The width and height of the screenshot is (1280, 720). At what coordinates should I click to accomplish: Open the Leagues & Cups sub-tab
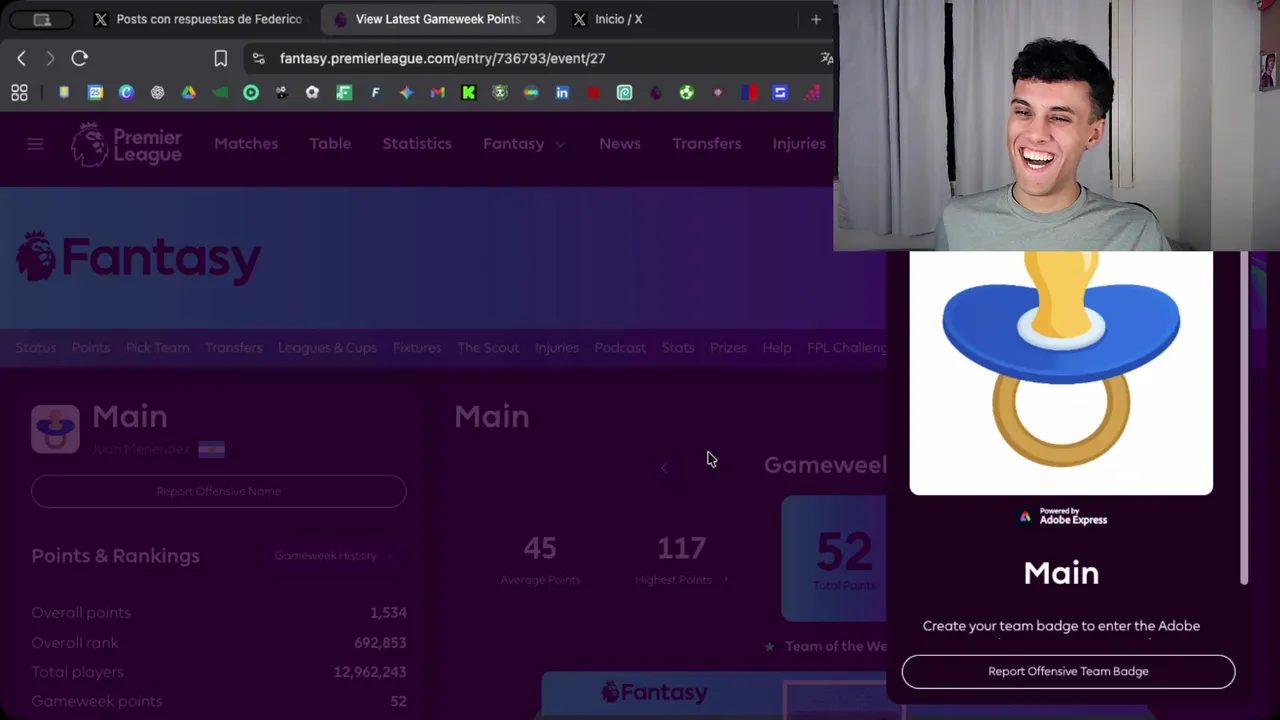coord(328,348)
